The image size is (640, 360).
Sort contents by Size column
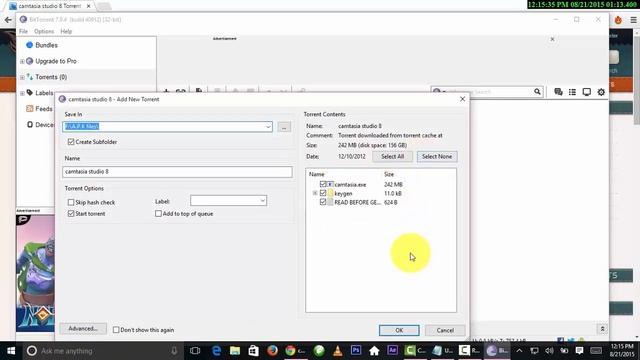pos(389,174)
